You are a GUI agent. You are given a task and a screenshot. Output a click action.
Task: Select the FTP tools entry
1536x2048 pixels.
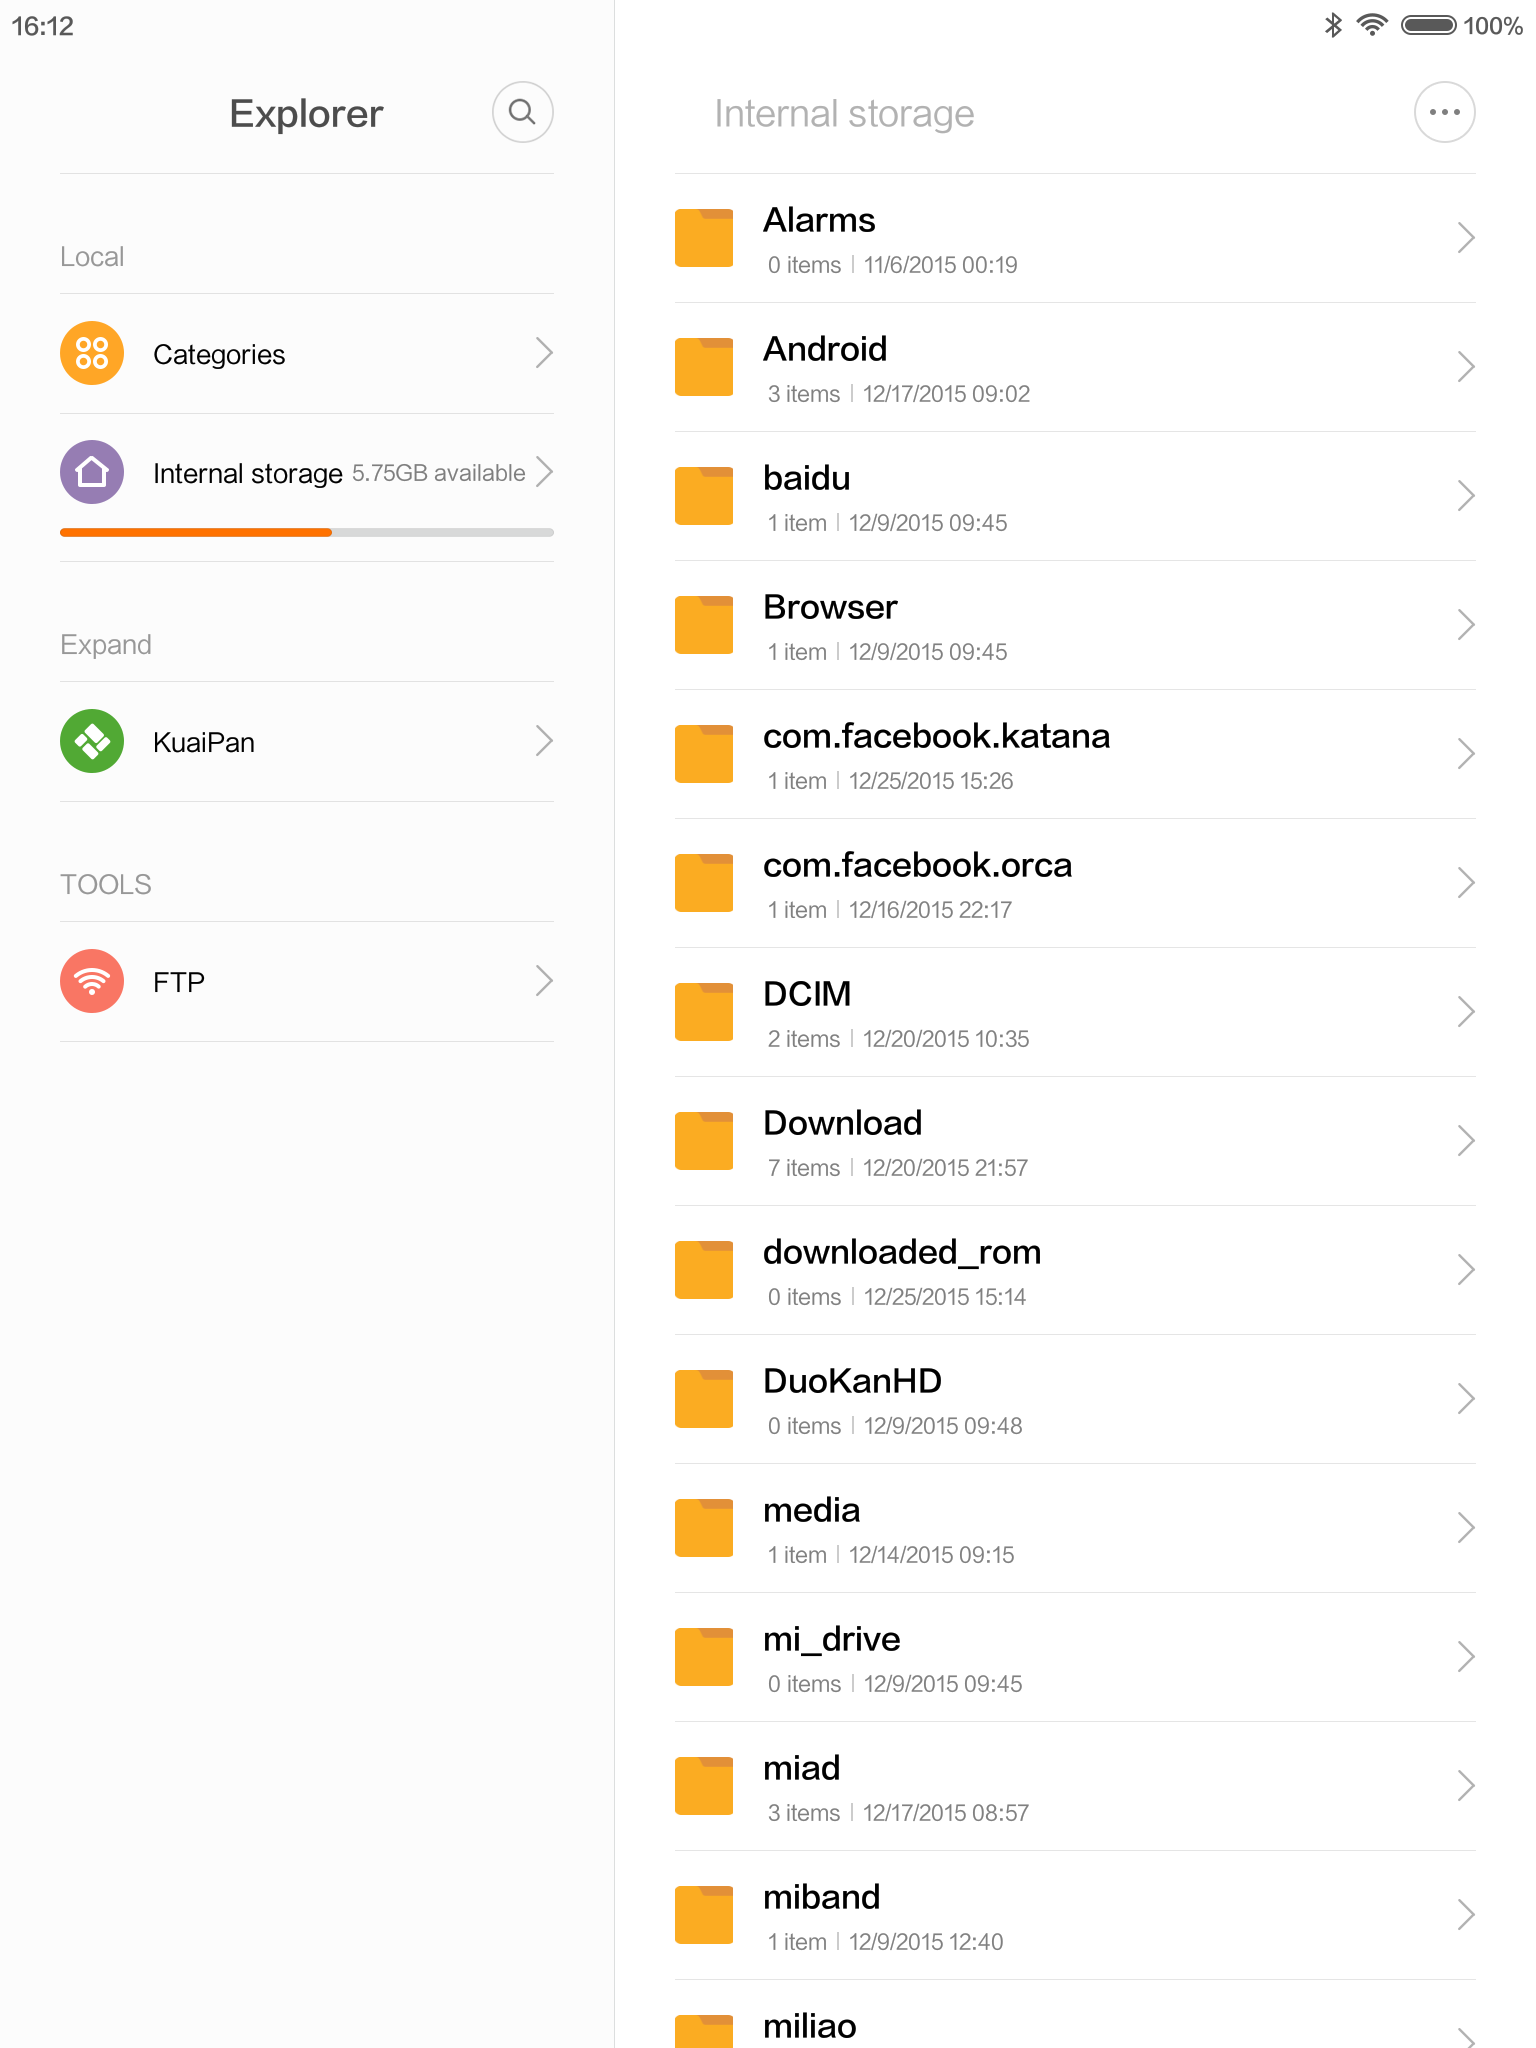click(307, 982)
